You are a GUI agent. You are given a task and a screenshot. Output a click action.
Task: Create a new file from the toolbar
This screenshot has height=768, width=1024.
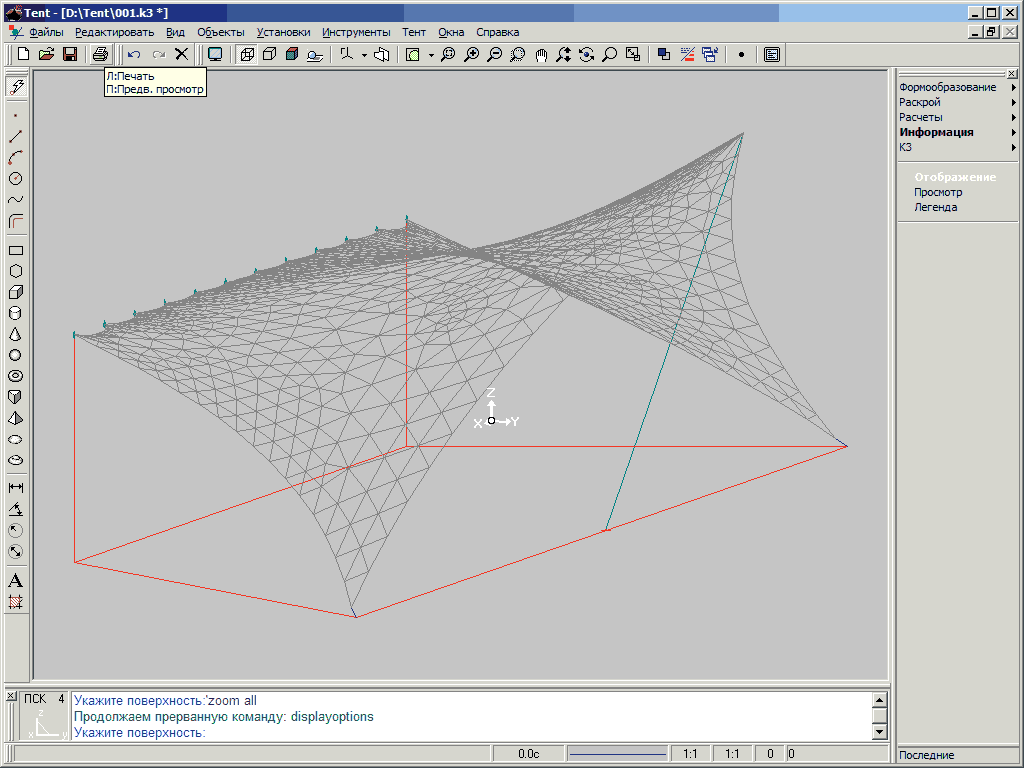[24, 54]
